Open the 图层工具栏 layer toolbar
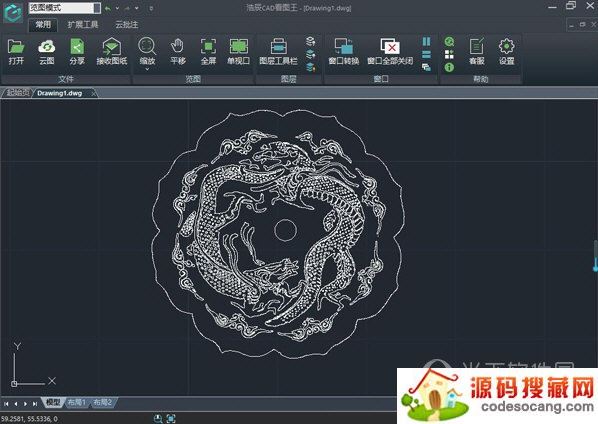The width and height of the screenshot is (598, 424). [278, 47]
